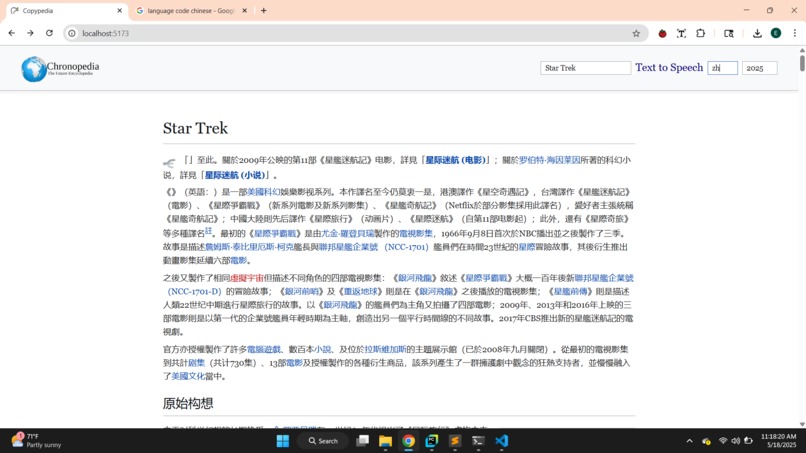806x453 pixels.
Task: Open the Wi-Fi network tray icon
Action: [x=723, y=441]
